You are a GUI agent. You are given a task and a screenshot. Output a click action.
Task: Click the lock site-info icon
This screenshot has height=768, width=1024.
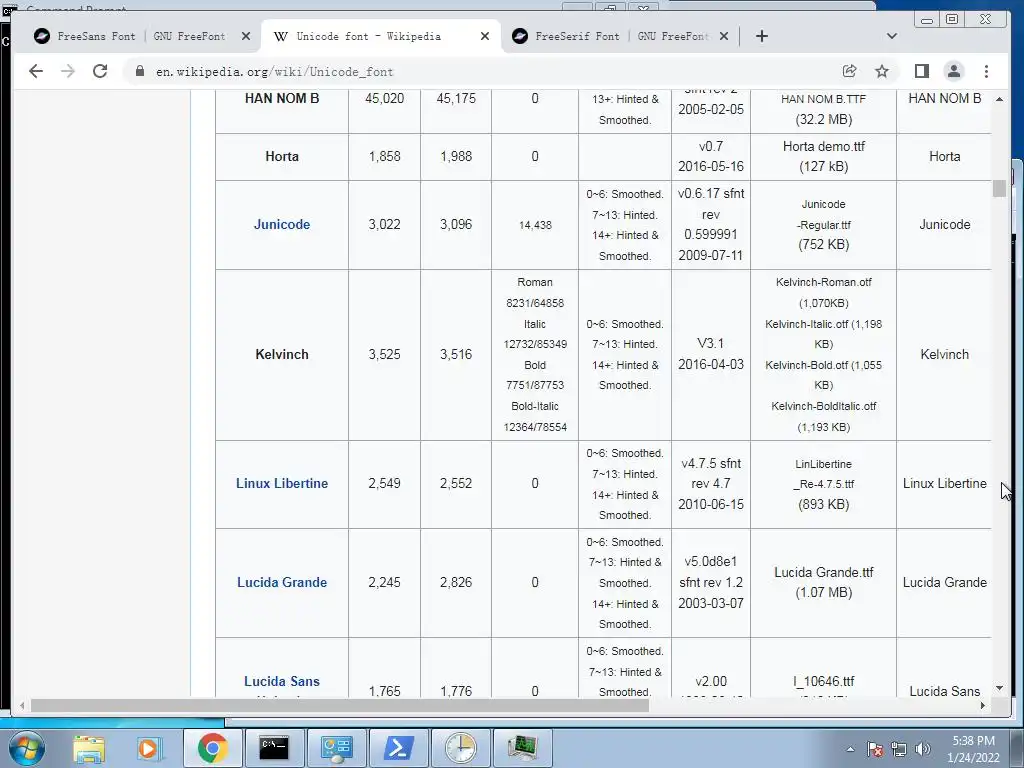(139, 71)
